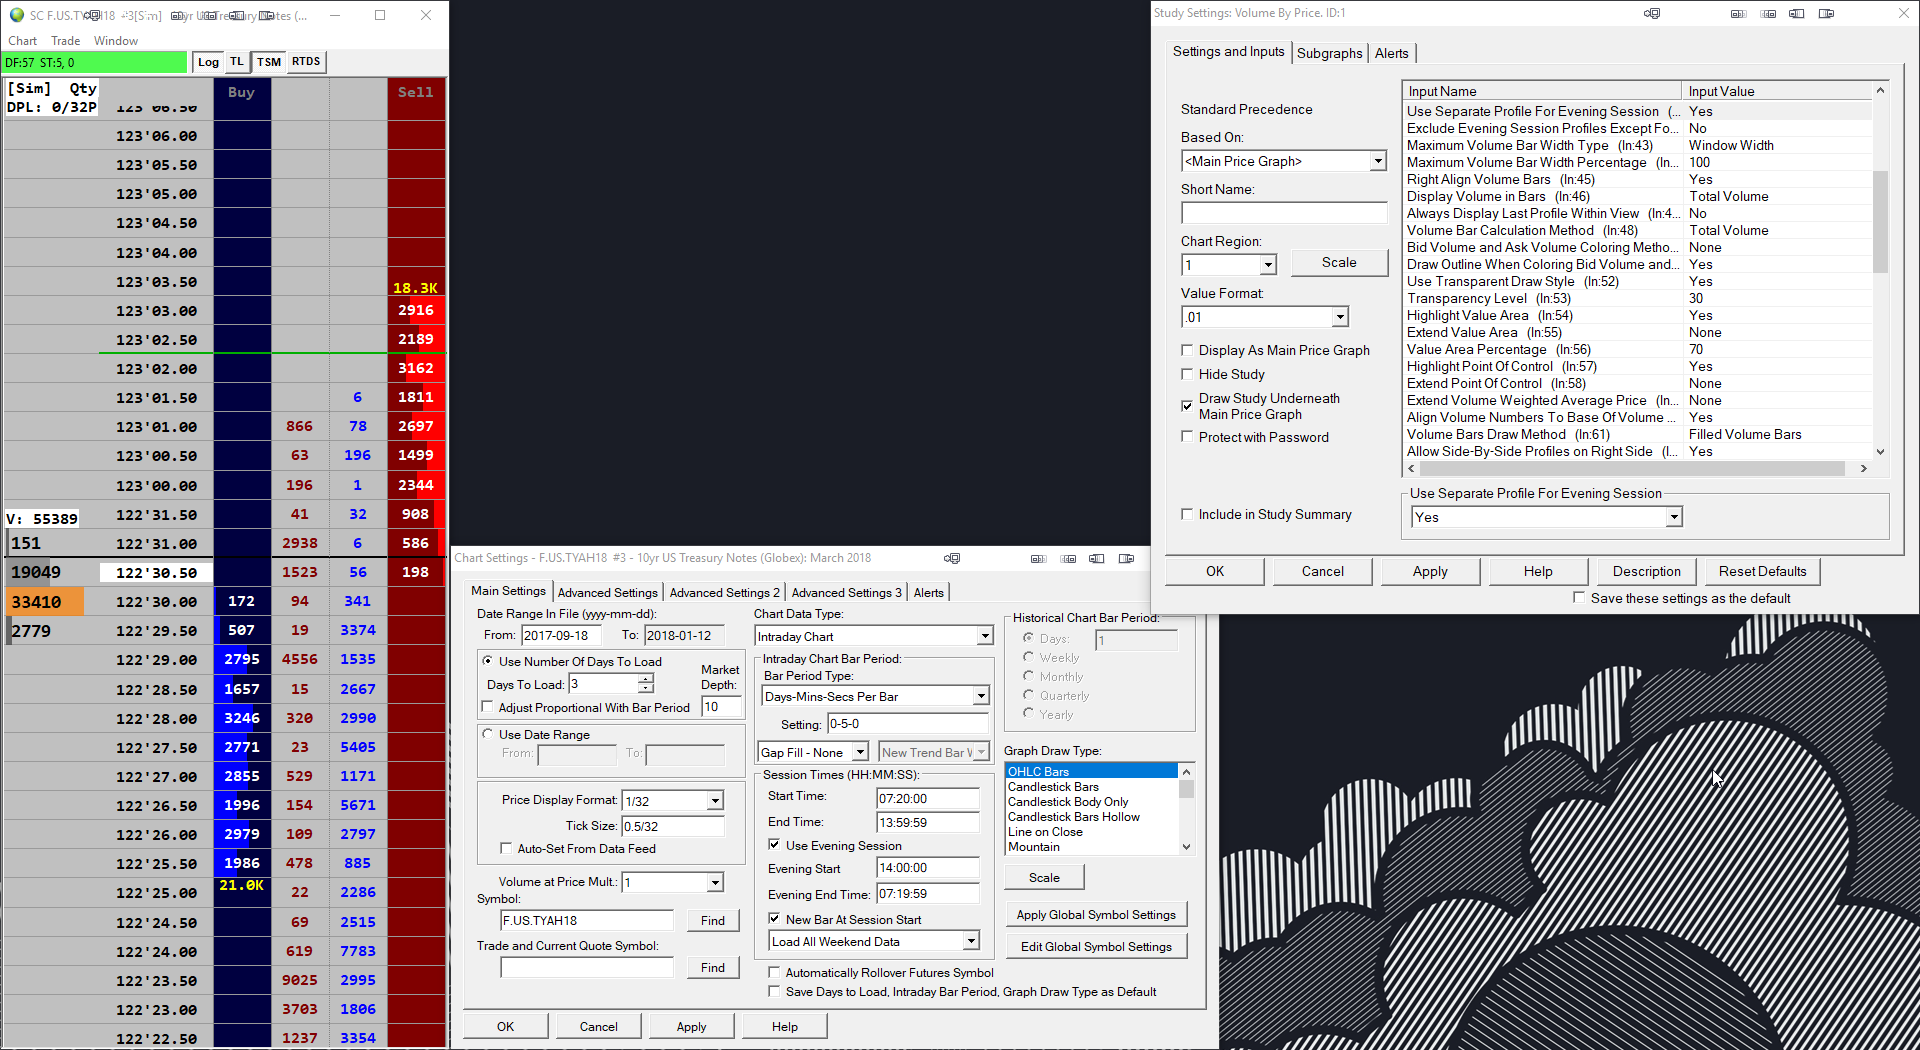Click leftmost window-layout icon in Chart Settings title bar
The image size is (1920, 1050).
(x=1039, y=558)
